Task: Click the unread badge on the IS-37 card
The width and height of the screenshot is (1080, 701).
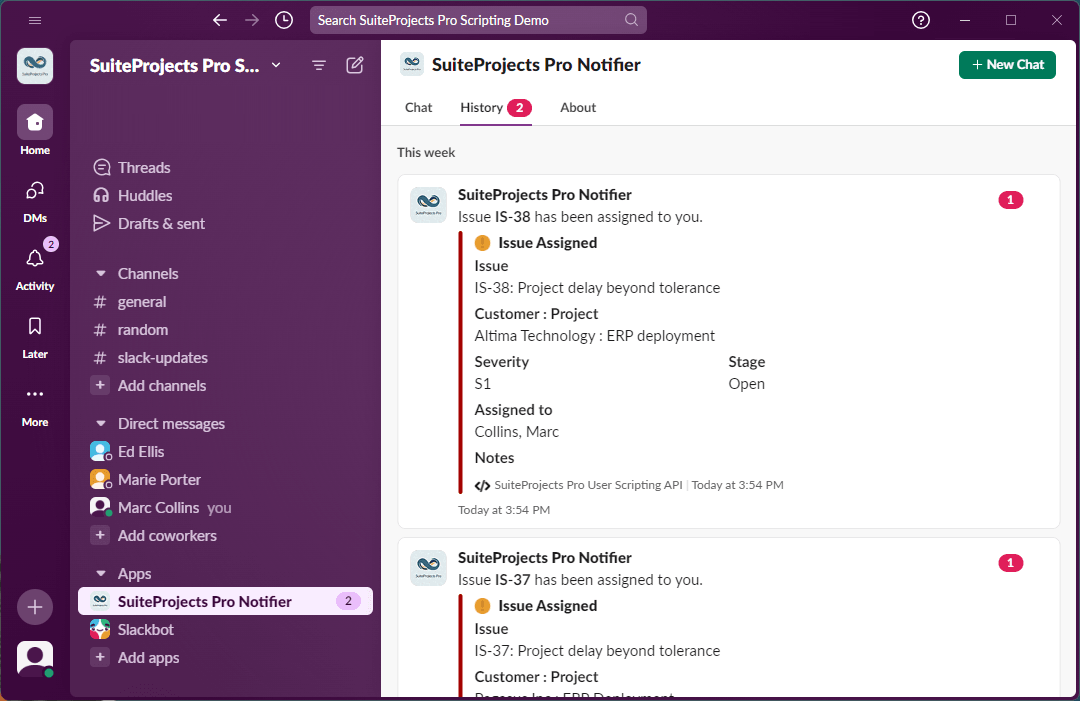Action: [1010, 563]
